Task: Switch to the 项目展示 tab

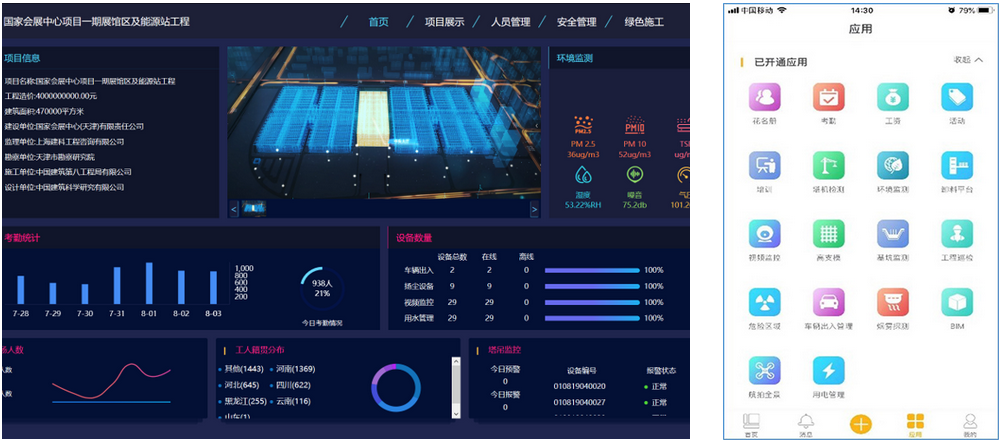Action: coord(444,22)
